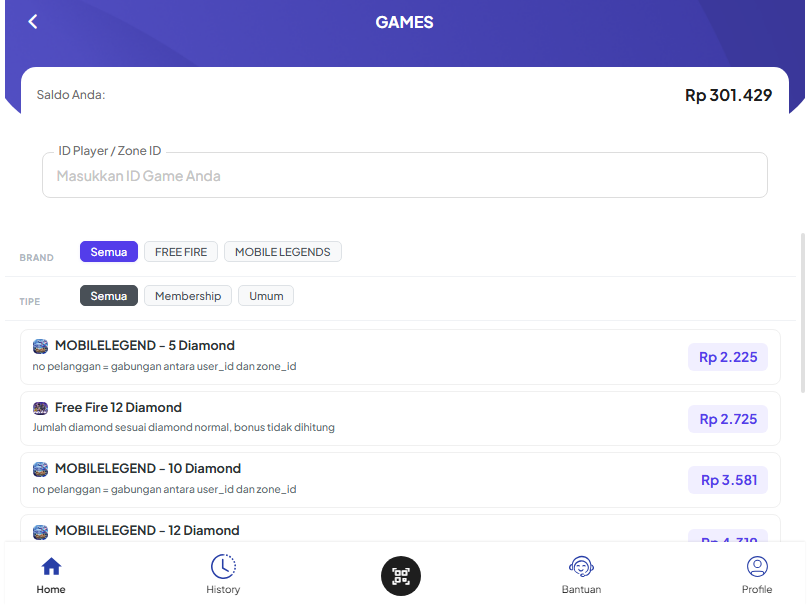Image resolution: width=808 pixels, height=605 pixels.
Task: Open the Profile icon
Action: click(x=757, y=567)
